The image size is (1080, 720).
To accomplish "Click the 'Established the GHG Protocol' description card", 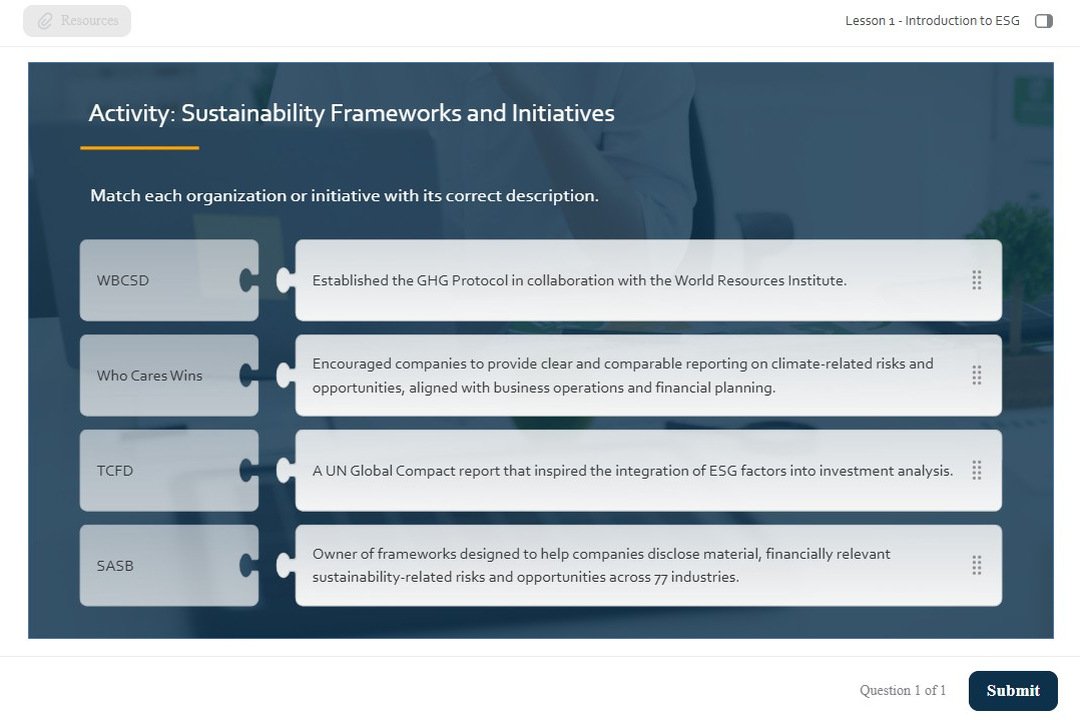I will [x=648, y=280].
